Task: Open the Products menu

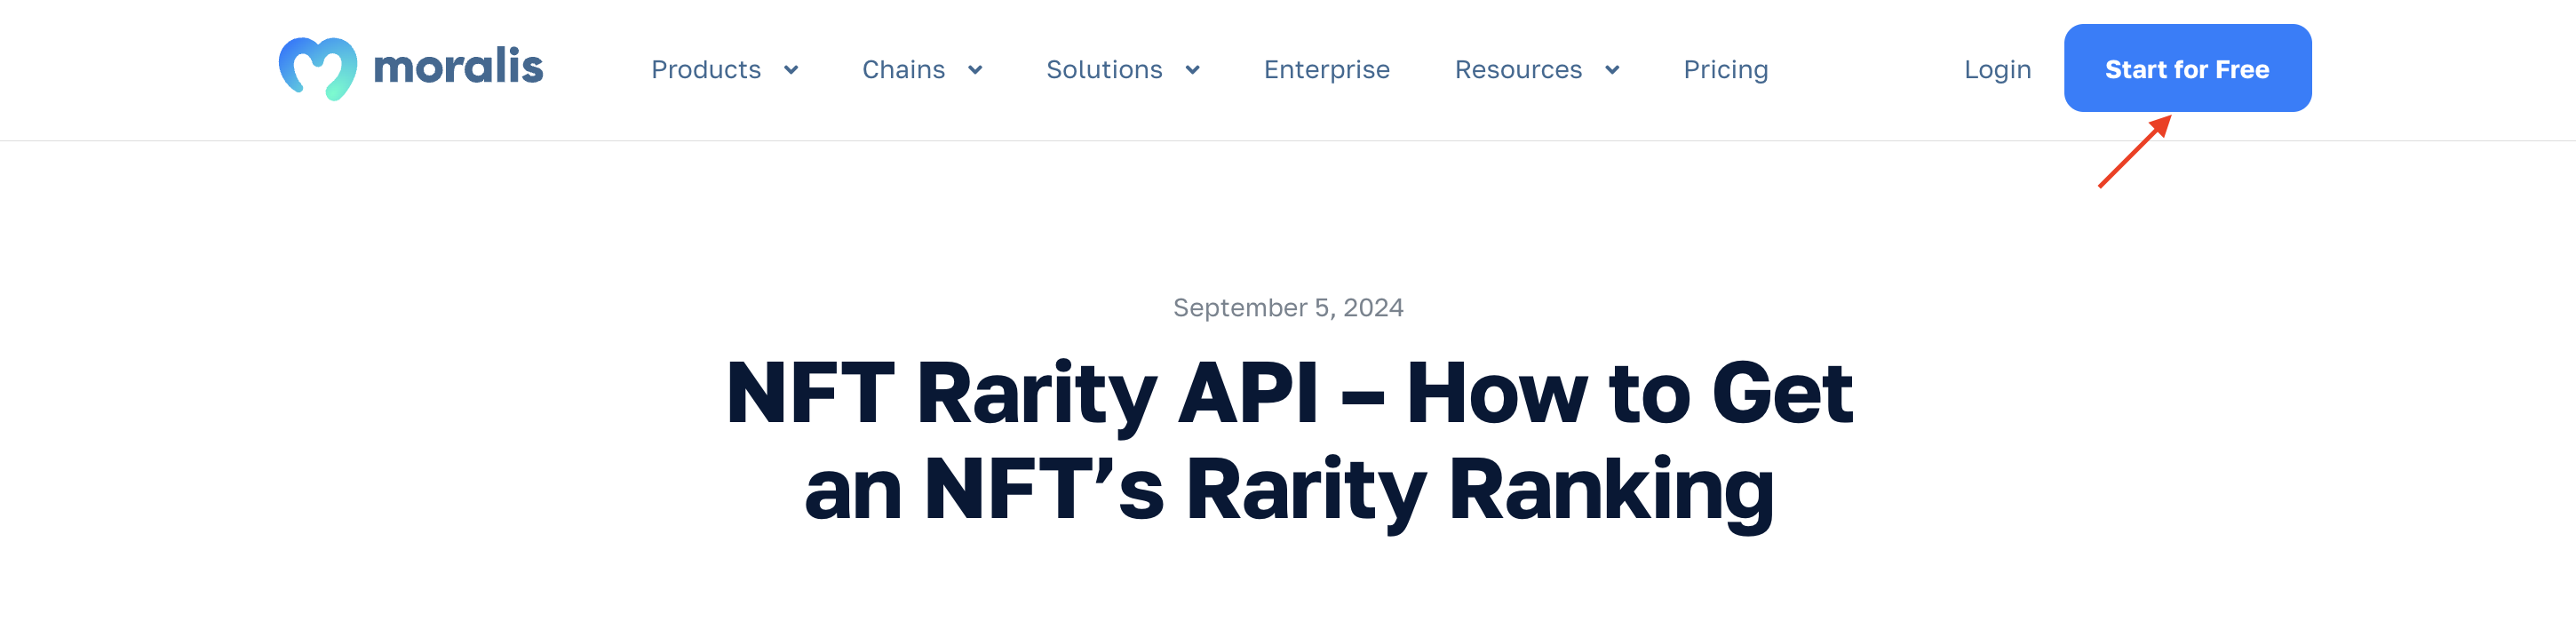Action: point(706,70)
